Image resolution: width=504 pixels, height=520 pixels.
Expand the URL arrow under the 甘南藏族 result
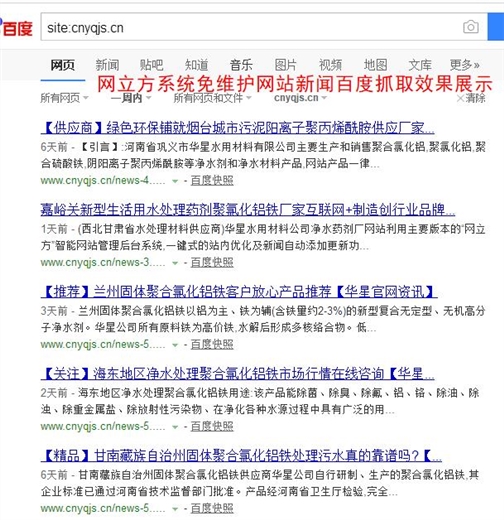pyautogui.click(x=175, y=509)
